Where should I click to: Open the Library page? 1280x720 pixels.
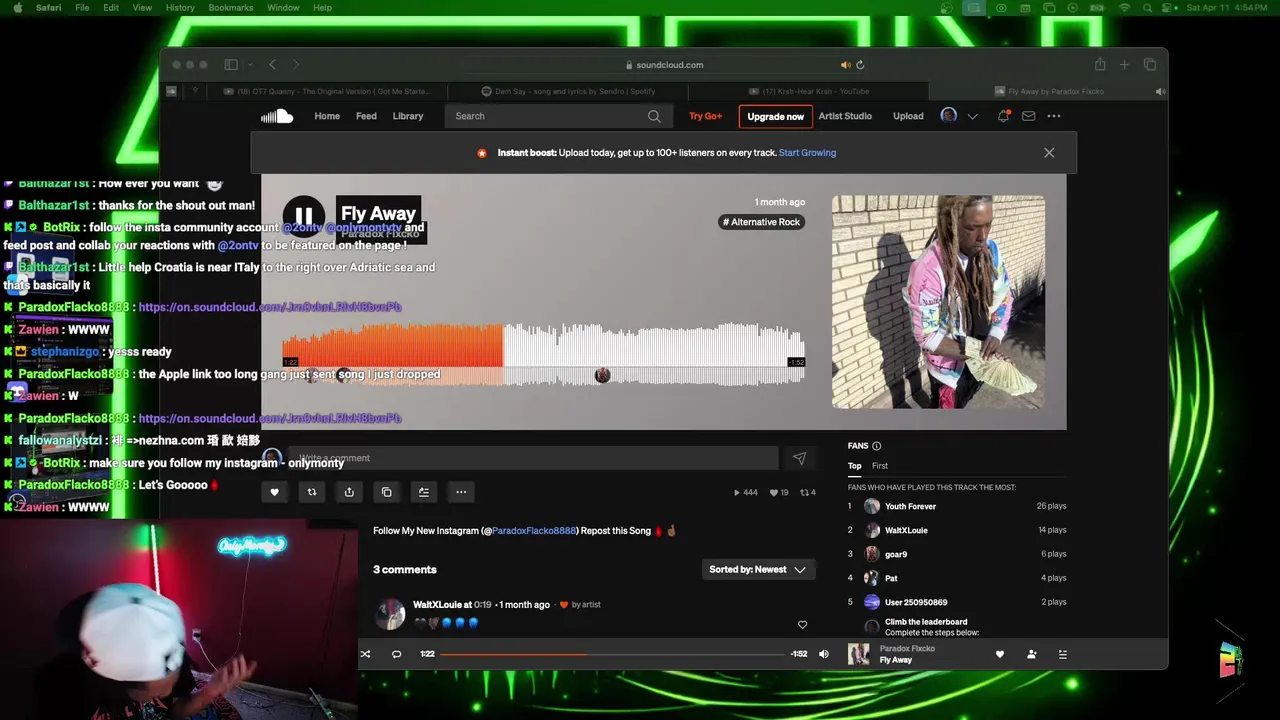(x=408, y=116)
